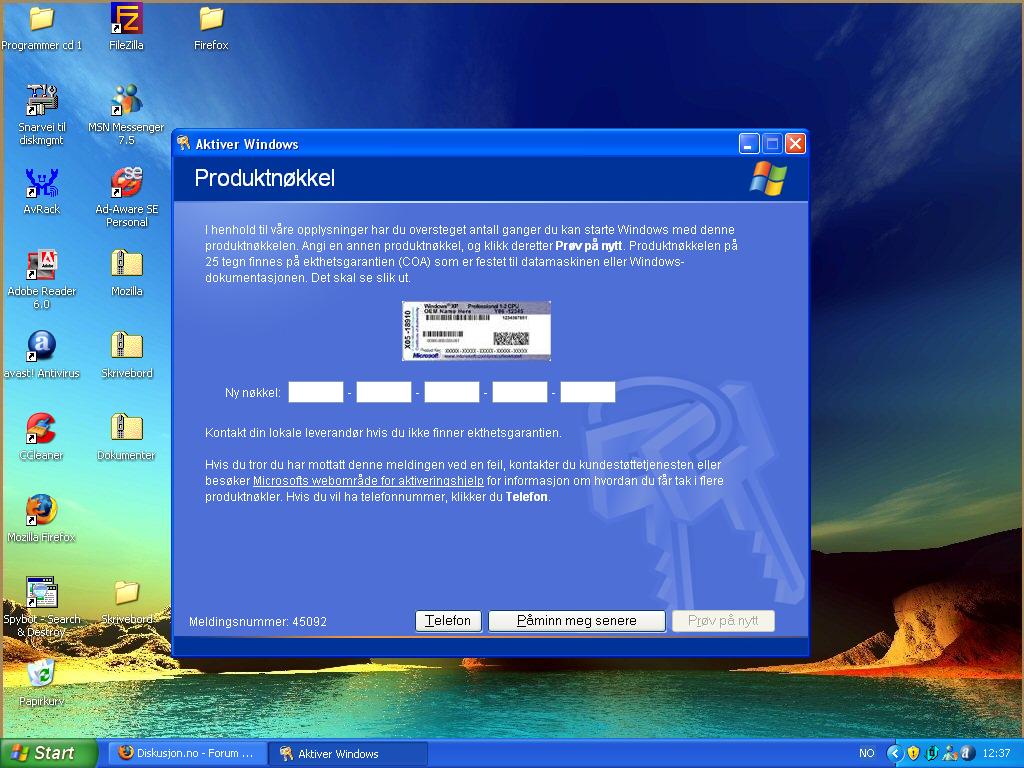
Task: Click the avast tray icon
Action: coord(966,753)
